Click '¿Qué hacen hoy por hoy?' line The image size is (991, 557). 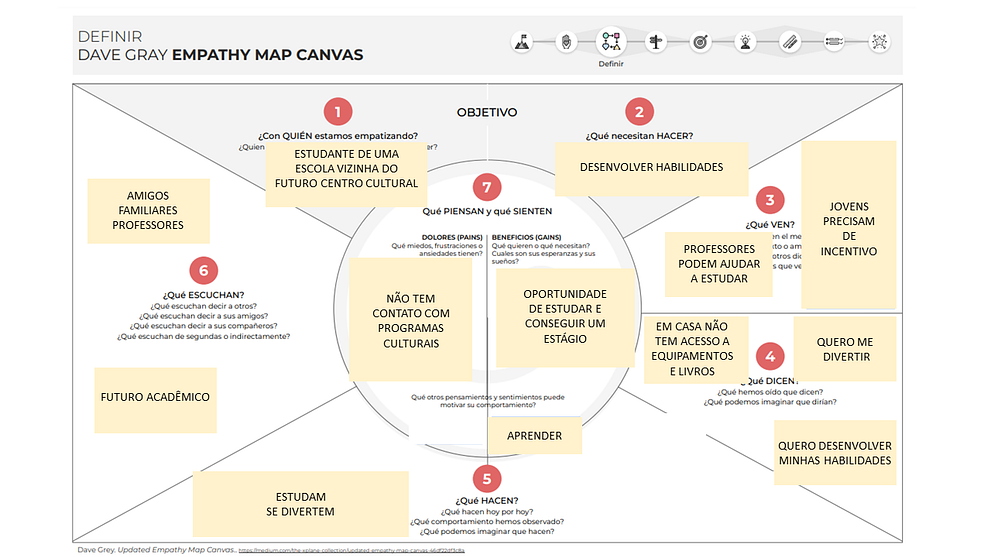point(487,511)
